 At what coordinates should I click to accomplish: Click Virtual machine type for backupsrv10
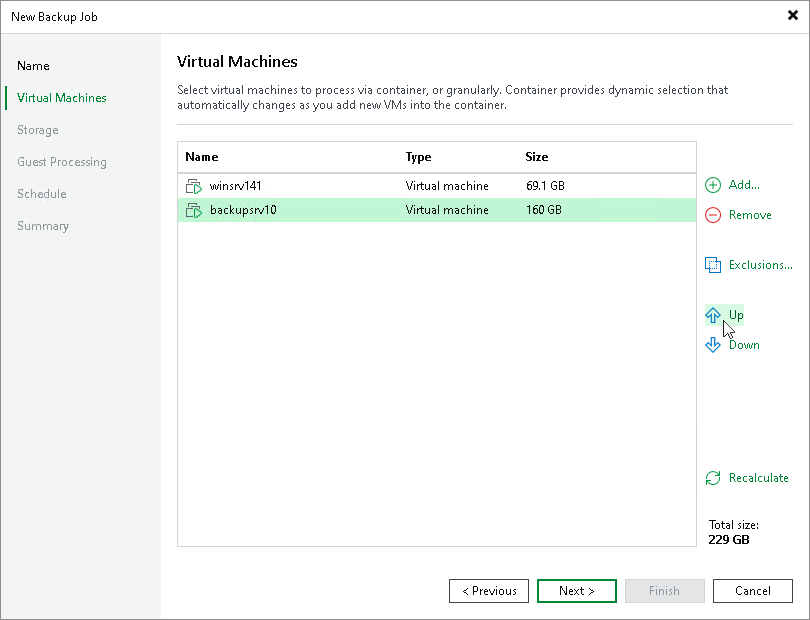pyautogui.click(x=447, y=210)
